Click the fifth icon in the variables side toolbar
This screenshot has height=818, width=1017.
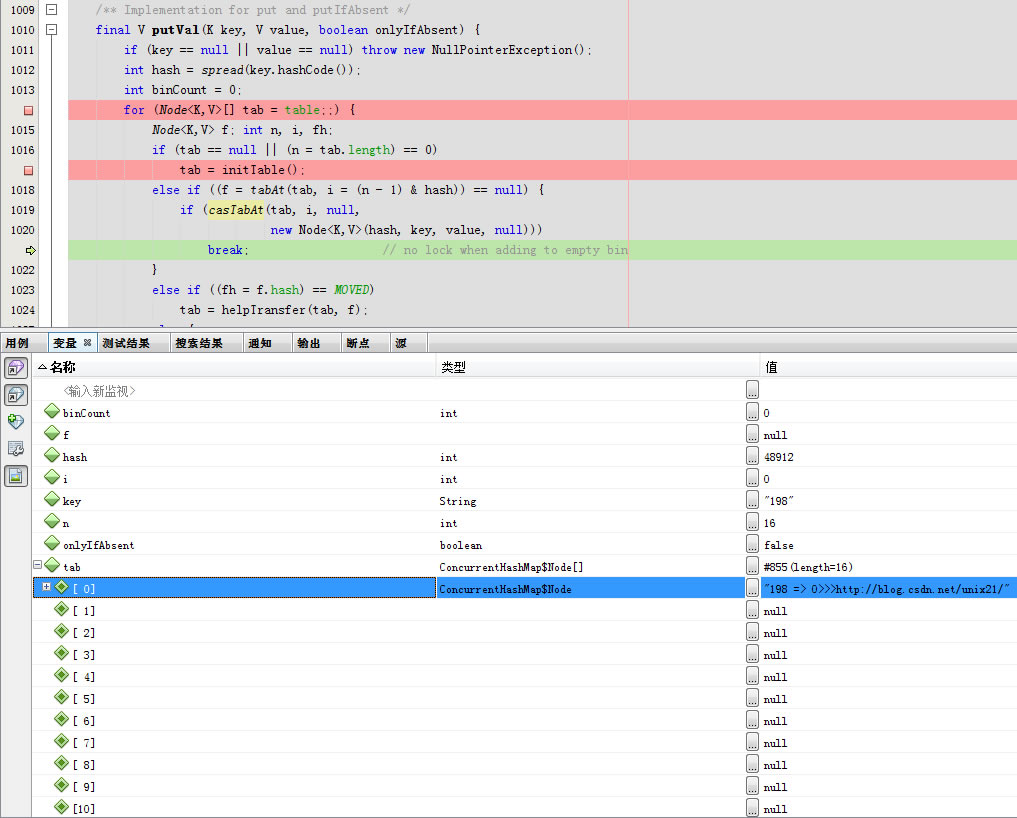[x=16, y=476]
